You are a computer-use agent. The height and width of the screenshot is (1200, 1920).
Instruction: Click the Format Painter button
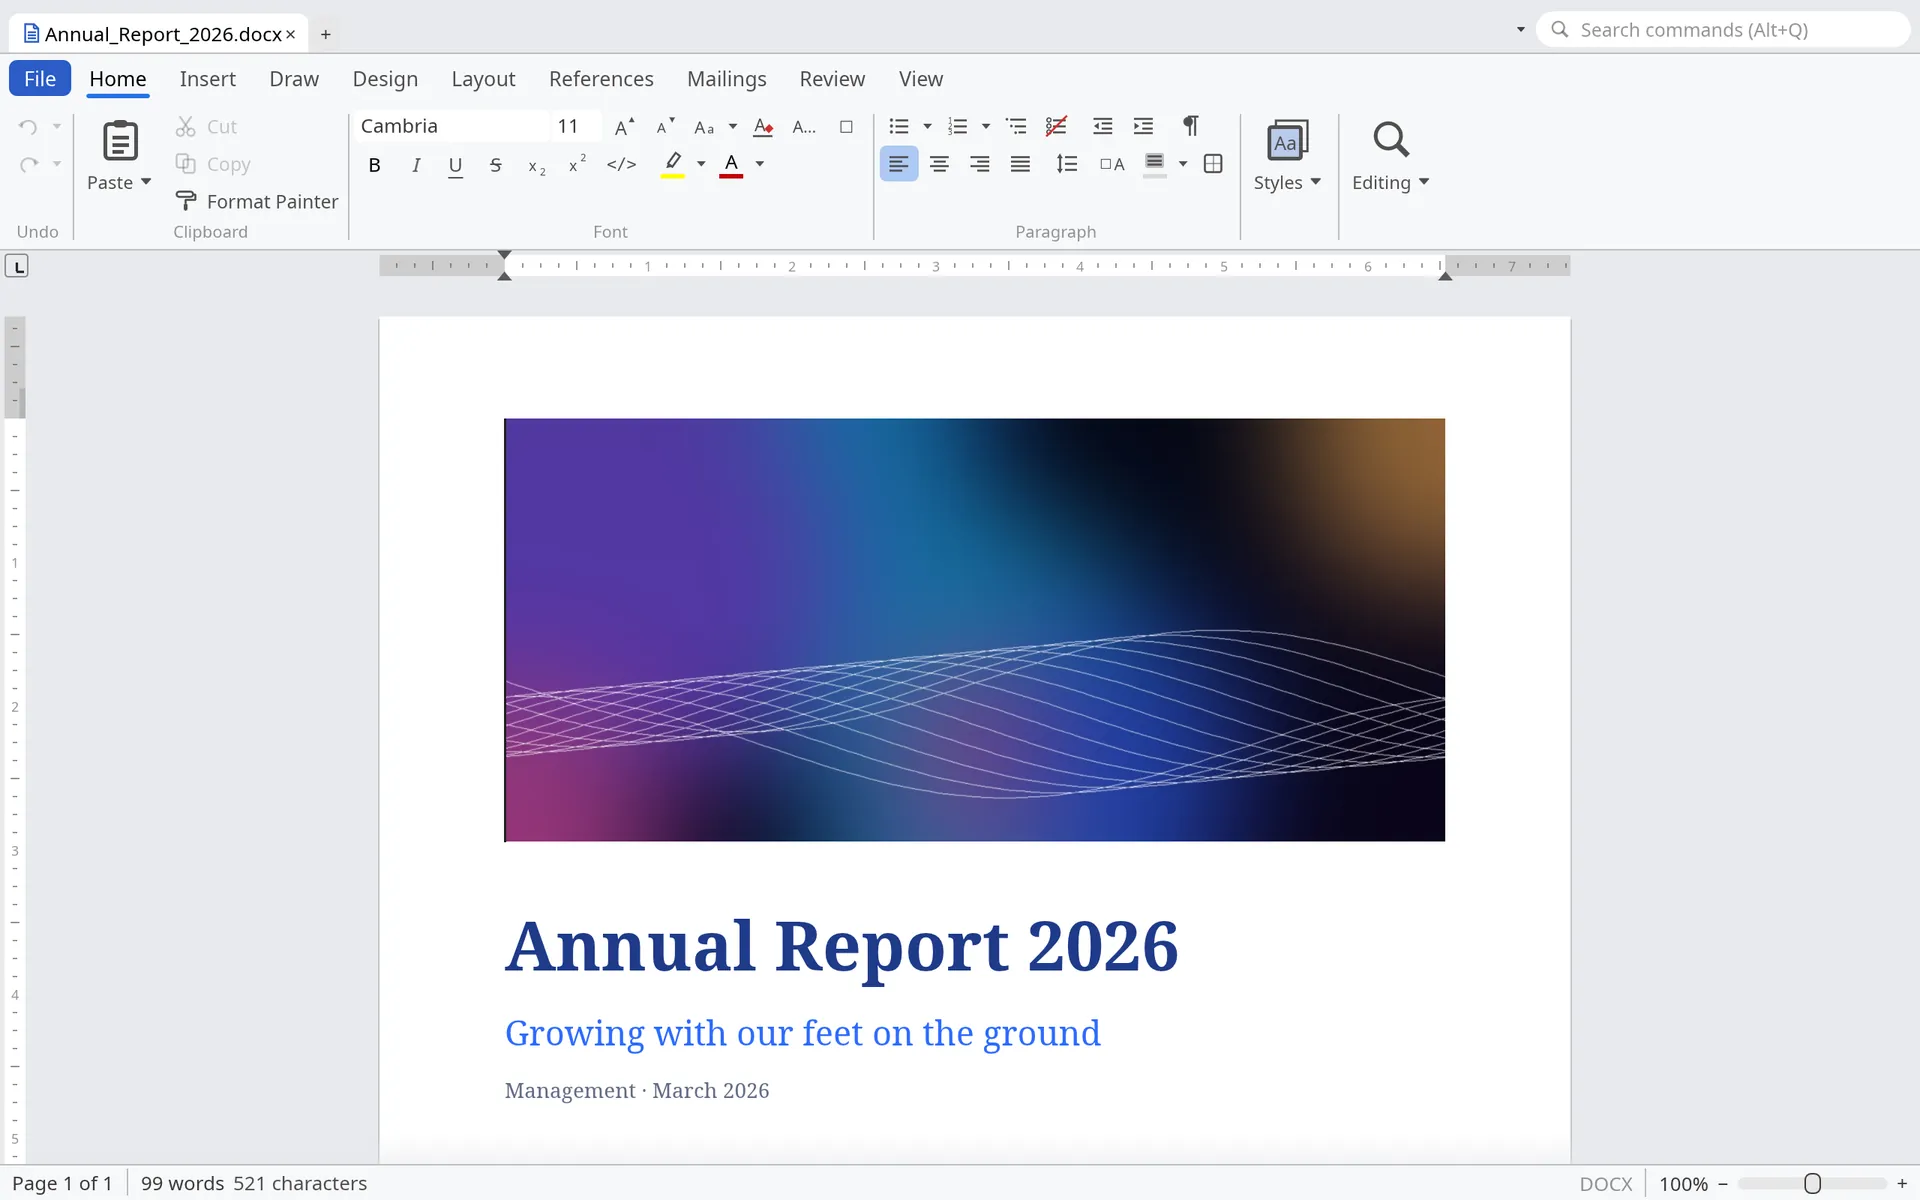(257, 202)
